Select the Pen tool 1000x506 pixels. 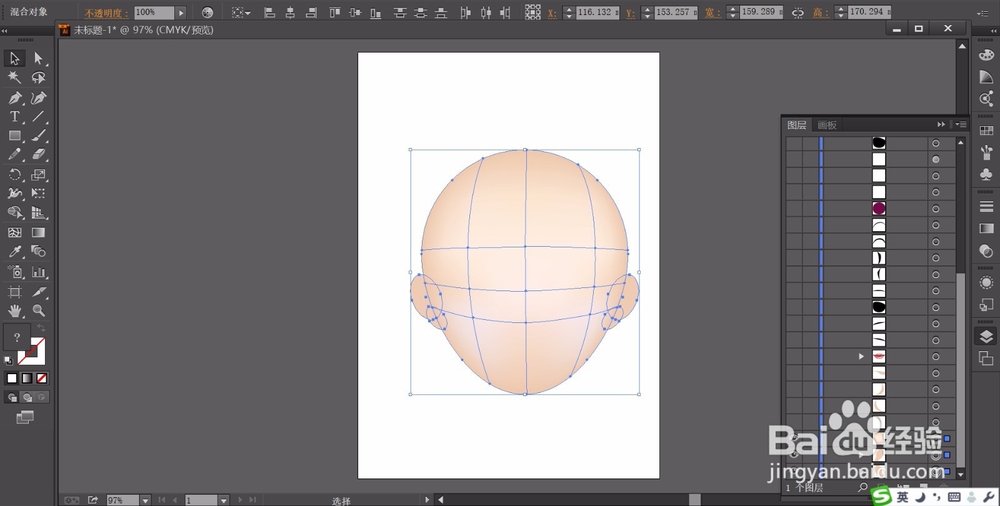15,98
